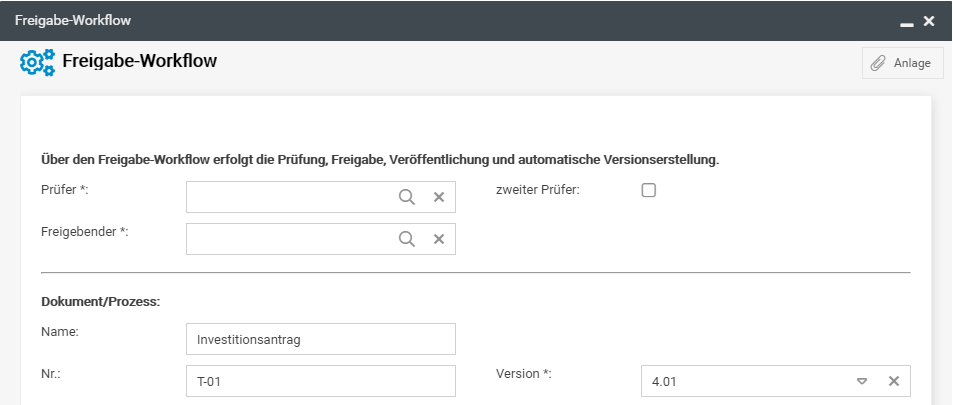This screenshot has width=953, height=405.
Task: Clear the Version selection with its X icon
Action: click(x=894, y=381)
